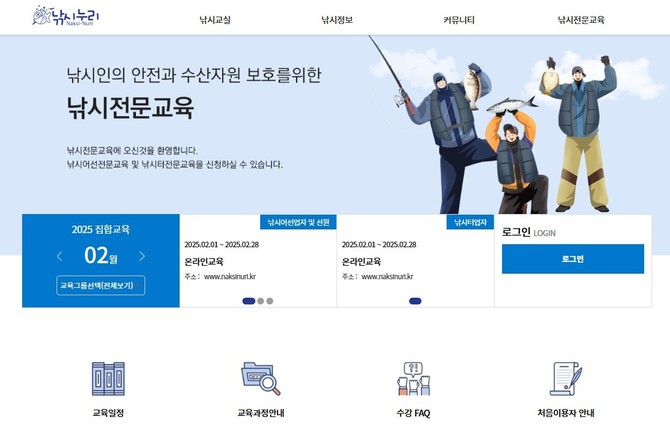670x425 pixels.
Task: Click the 낚시누리 logo
Action: pos(65,16)
